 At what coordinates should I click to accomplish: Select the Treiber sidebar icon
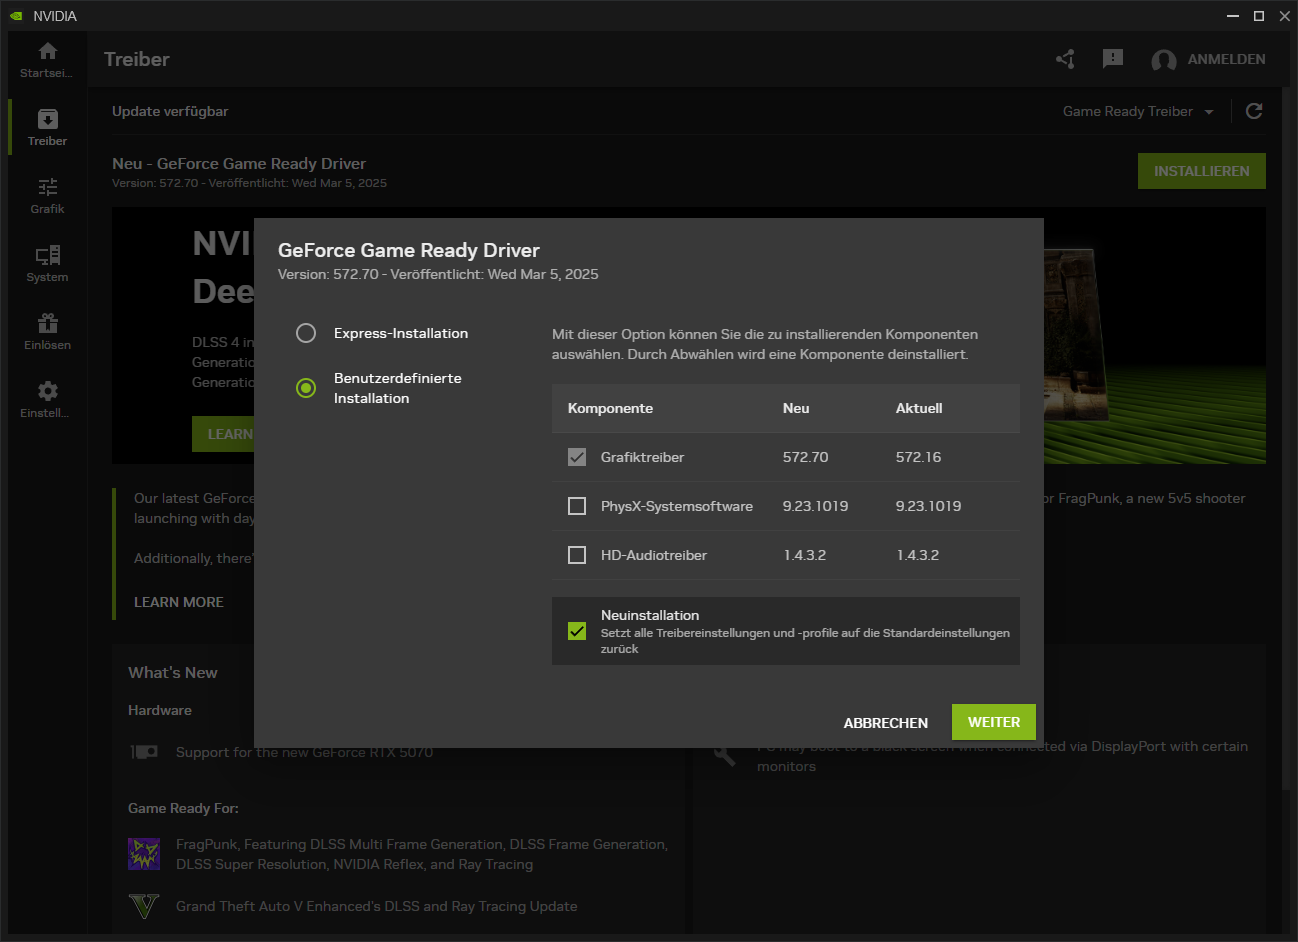click(47, 119)
